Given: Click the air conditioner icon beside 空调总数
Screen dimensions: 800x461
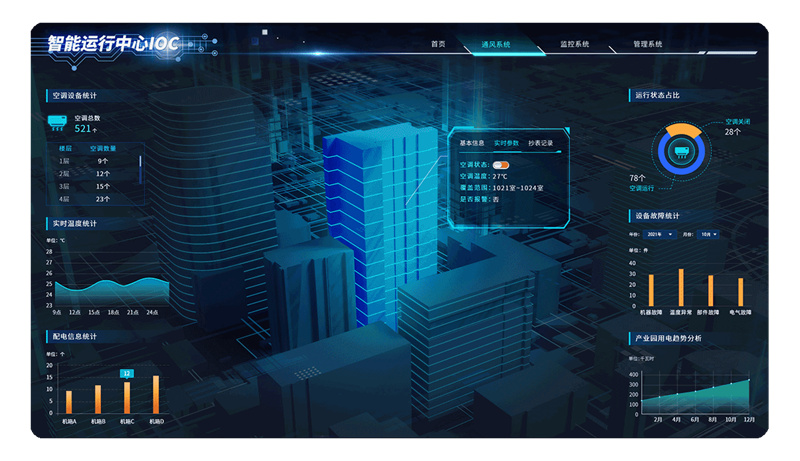Looking at the screenshot, I should 58,123.
